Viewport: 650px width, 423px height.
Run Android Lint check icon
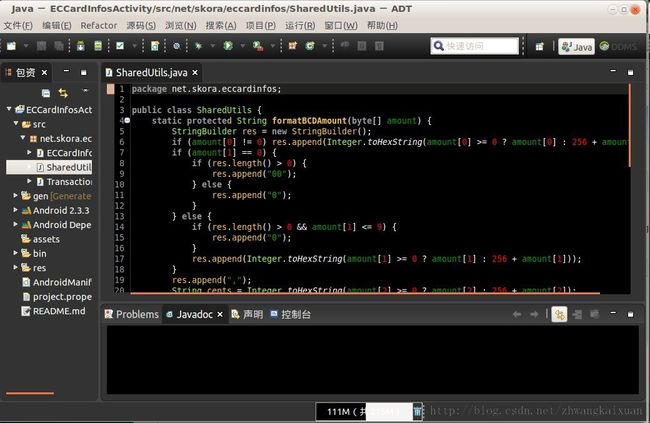point(120,46)
